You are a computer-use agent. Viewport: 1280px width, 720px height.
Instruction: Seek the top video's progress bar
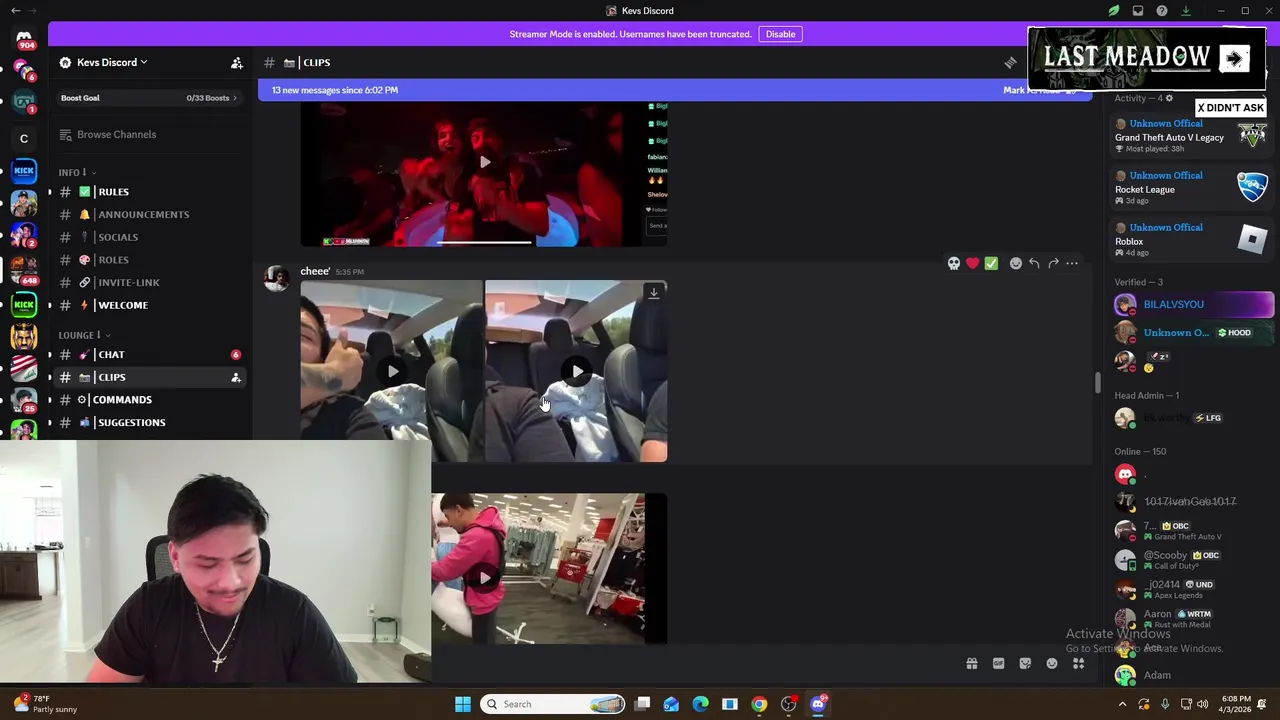click(x=484, y=242)
